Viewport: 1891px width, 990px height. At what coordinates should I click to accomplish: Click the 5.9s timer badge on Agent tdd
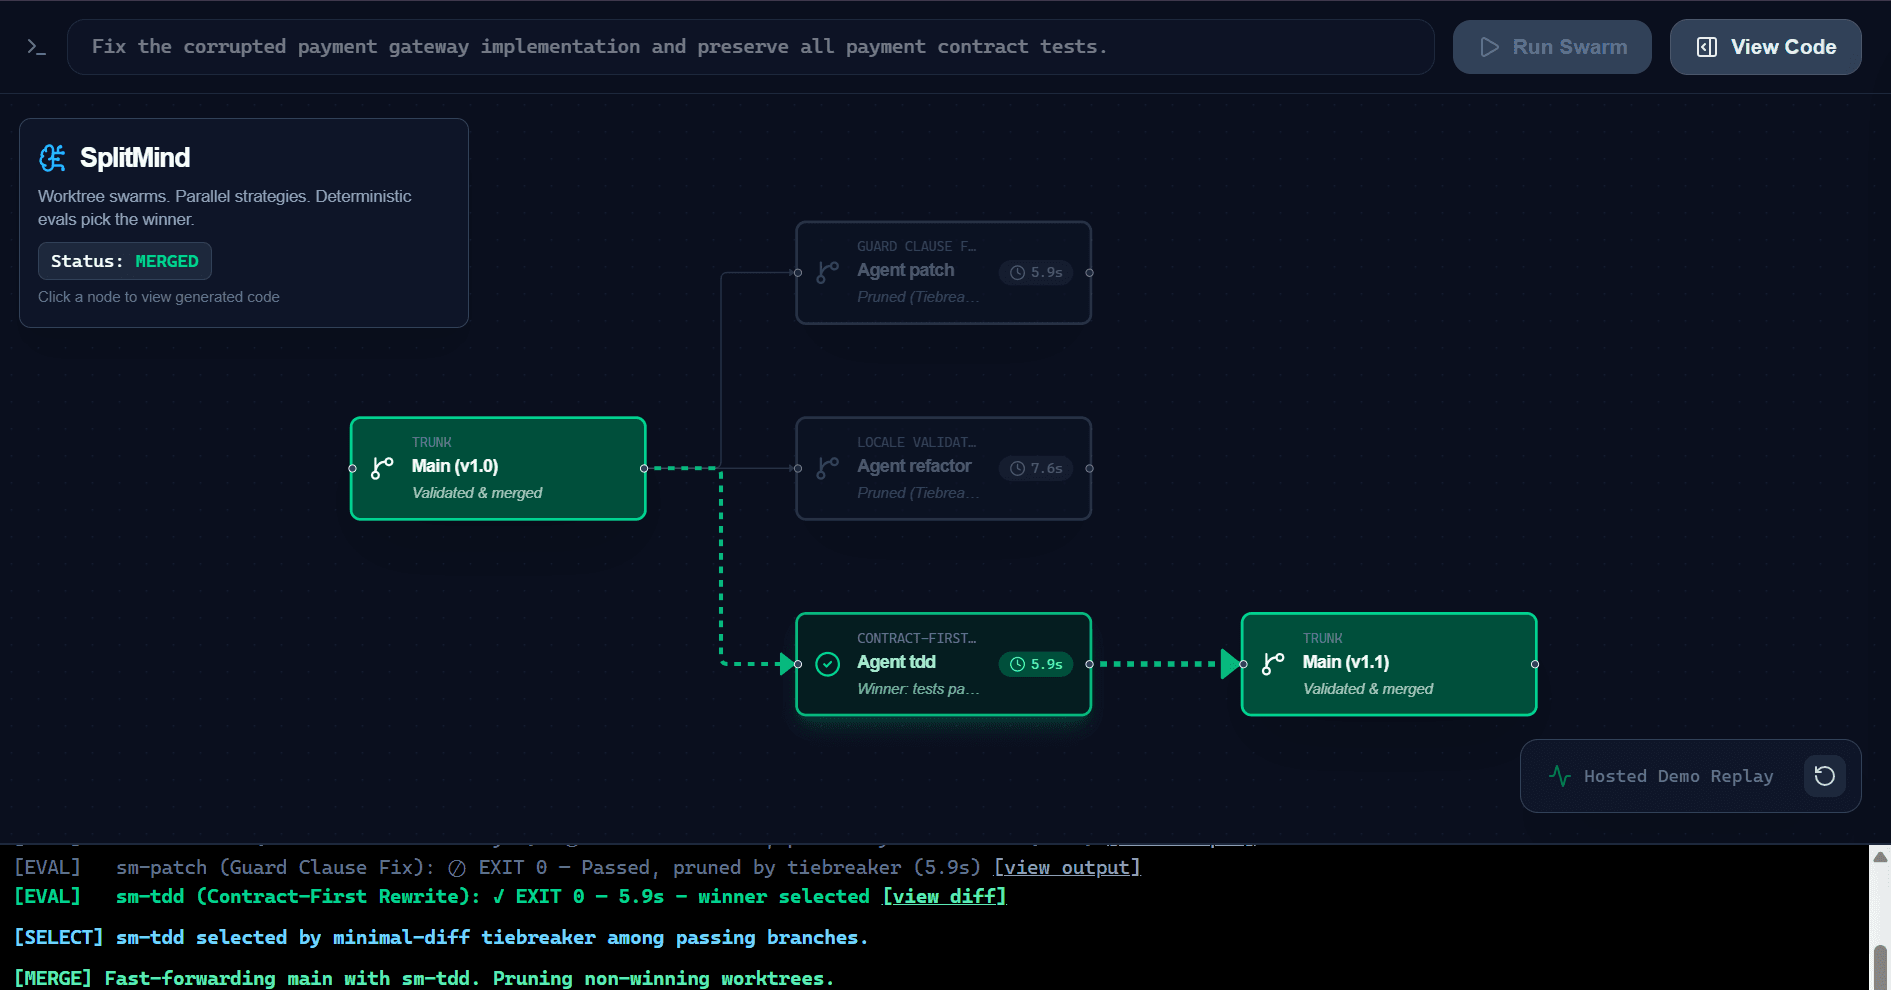coord(1036,664)
